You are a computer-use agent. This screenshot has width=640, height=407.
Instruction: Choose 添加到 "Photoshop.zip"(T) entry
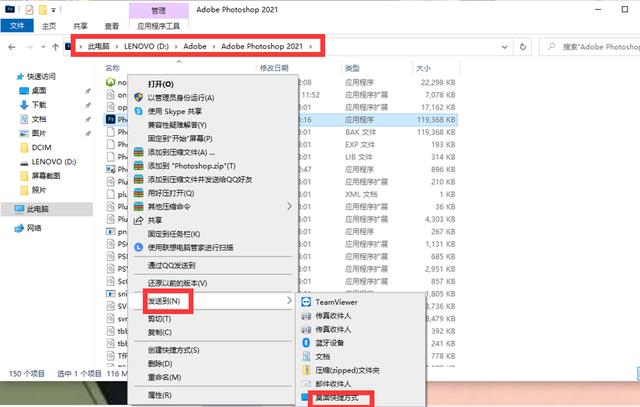coord(212,166)
